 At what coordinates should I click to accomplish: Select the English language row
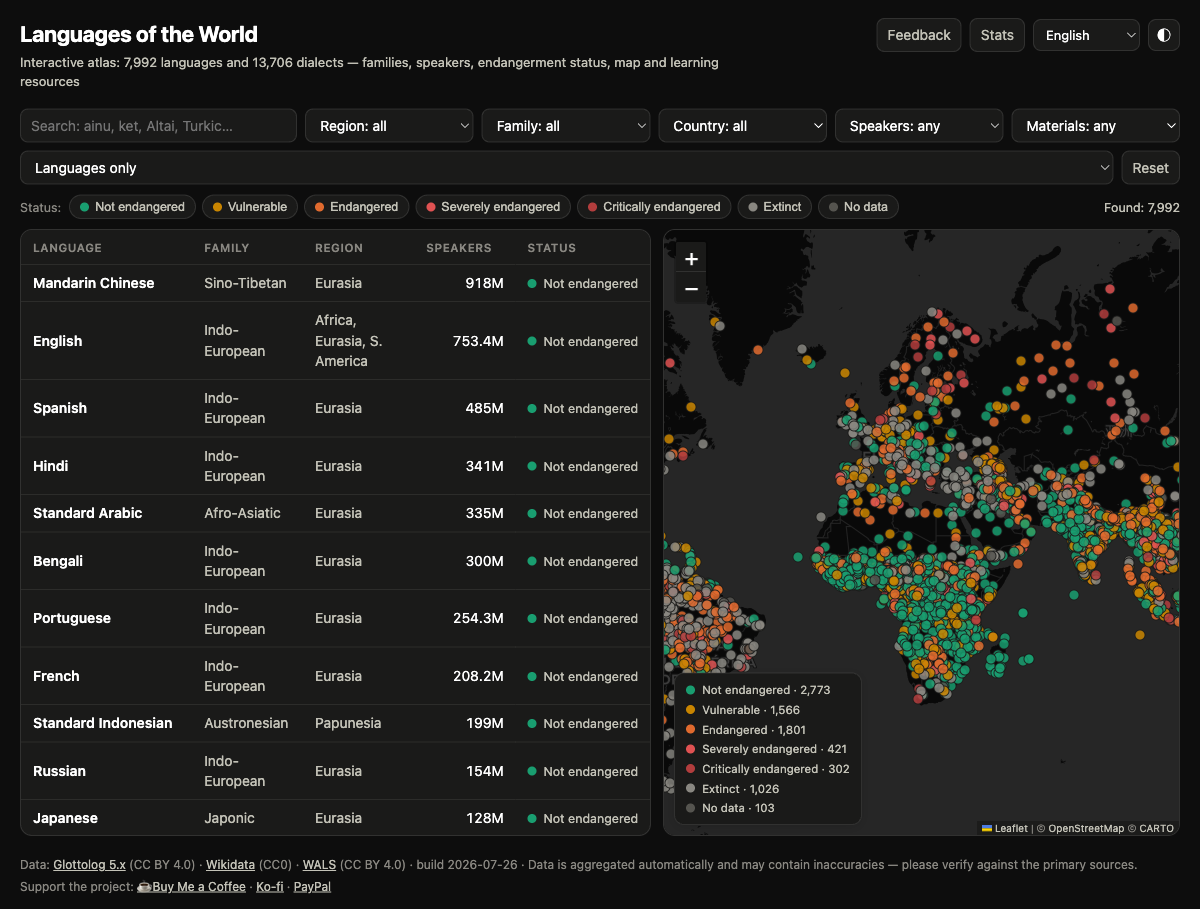(335, 341)
